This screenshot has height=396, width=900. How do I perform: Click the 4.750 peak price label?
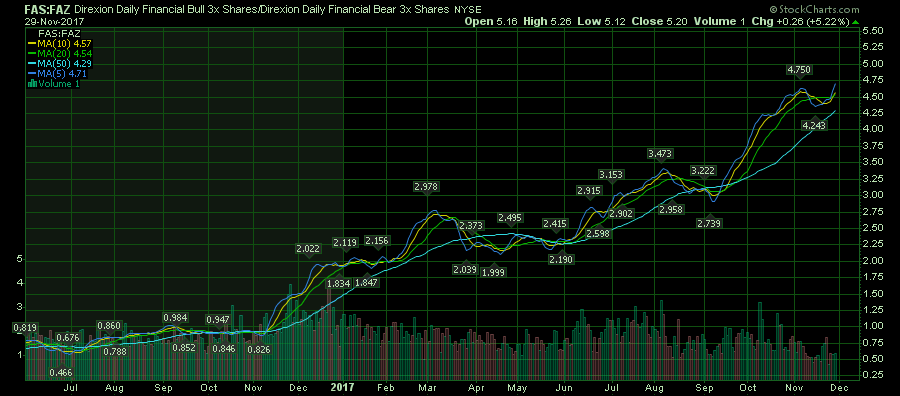pyautogui.click(x=799, y=69)
